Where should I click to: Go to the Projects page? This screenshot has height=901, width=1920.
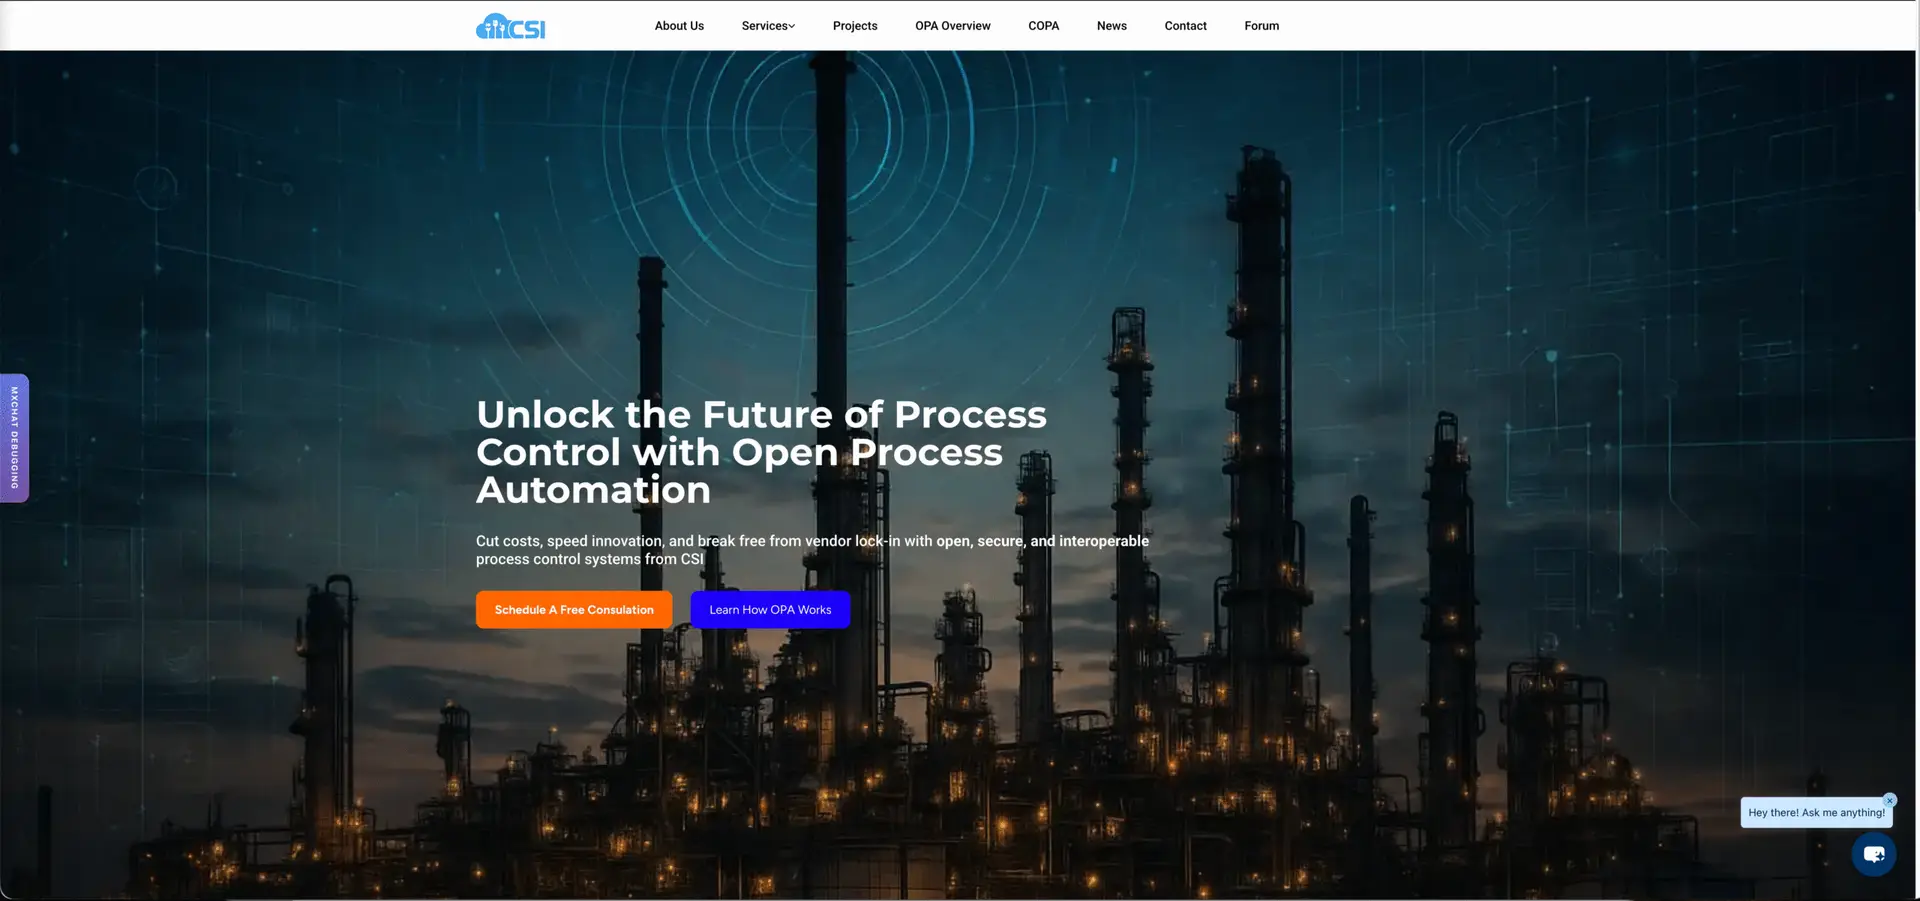(x=854, y=26)
